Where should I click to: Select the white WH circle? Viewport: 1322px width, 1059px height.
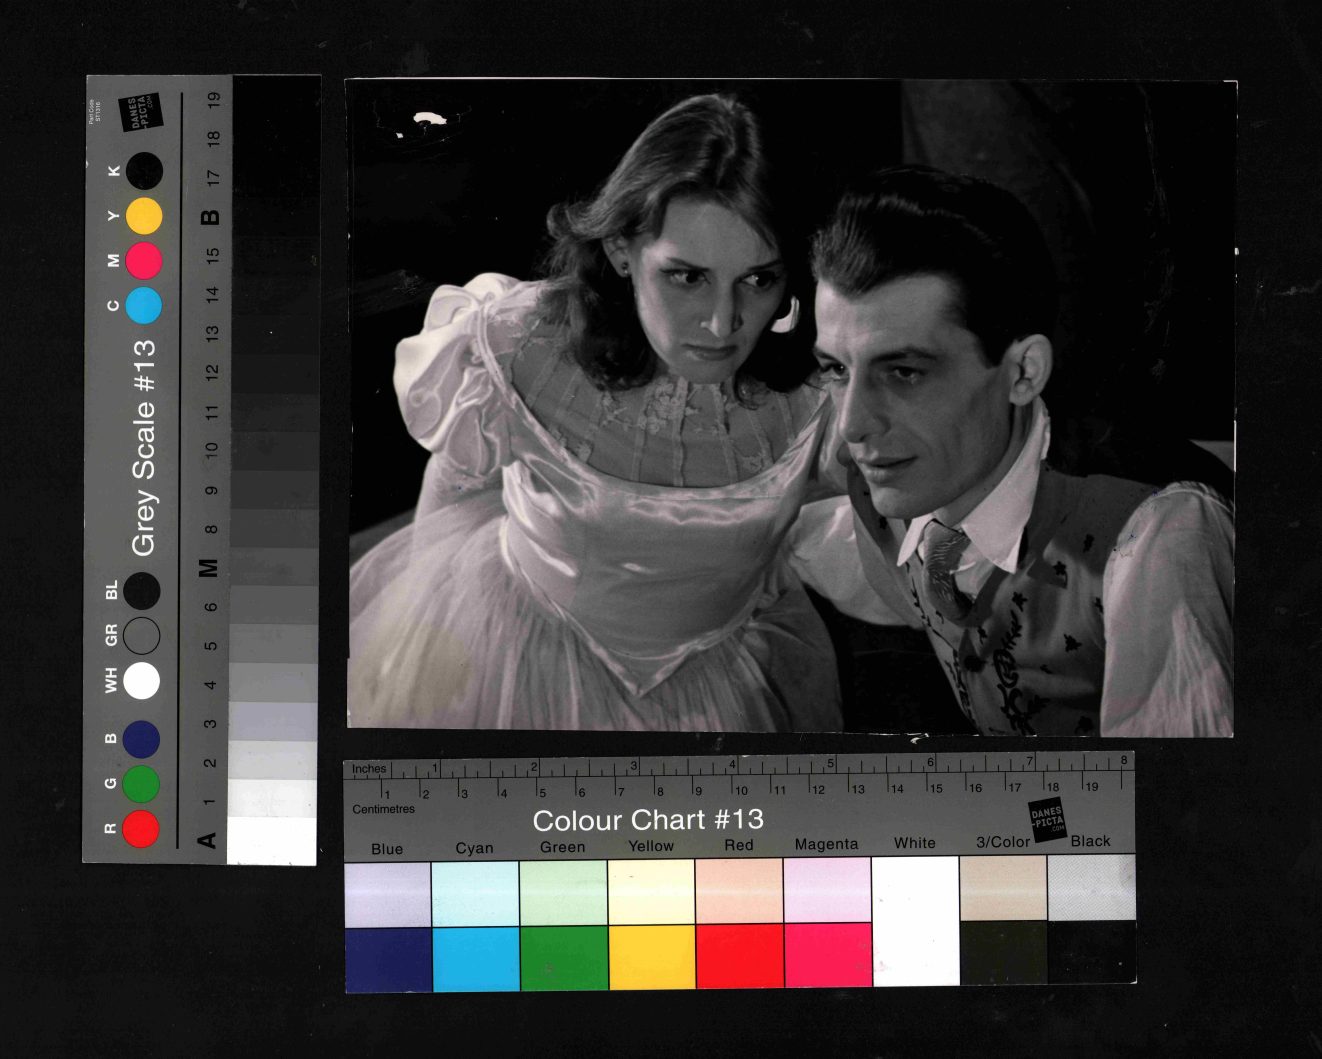(141, 681)
